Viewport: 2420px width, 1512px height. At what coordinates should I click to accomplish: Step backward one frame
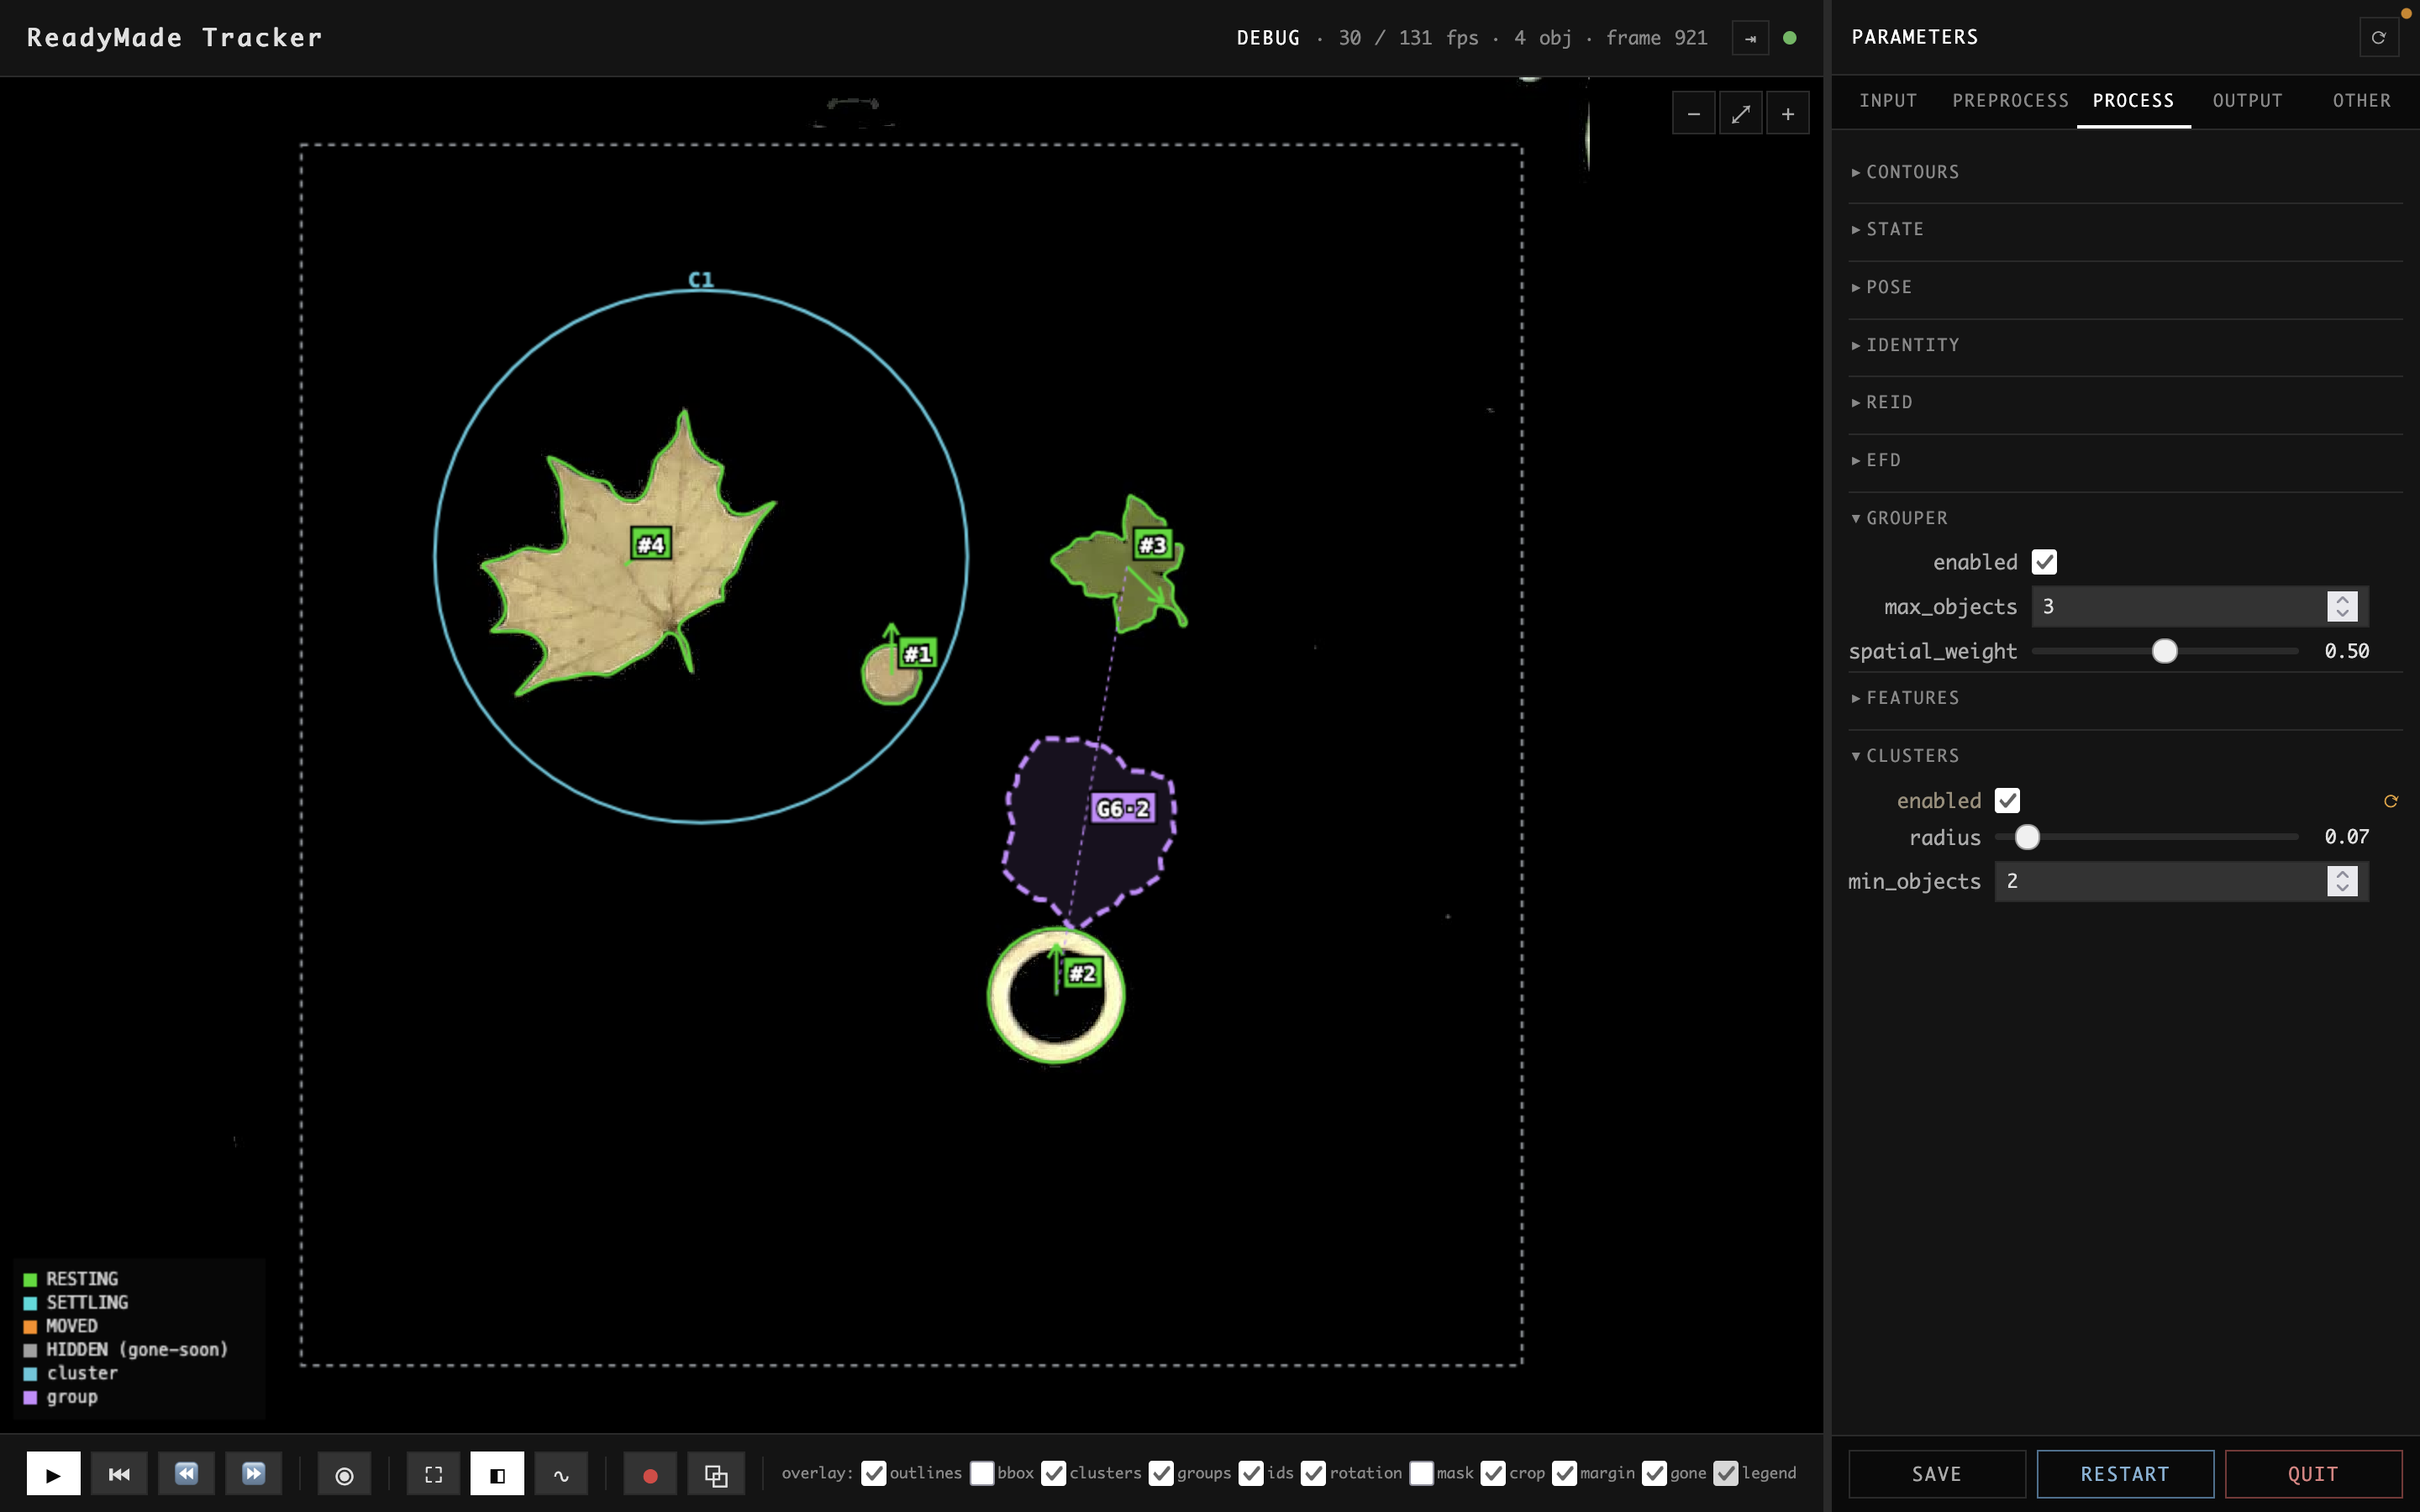click(x=186, y=1474)
